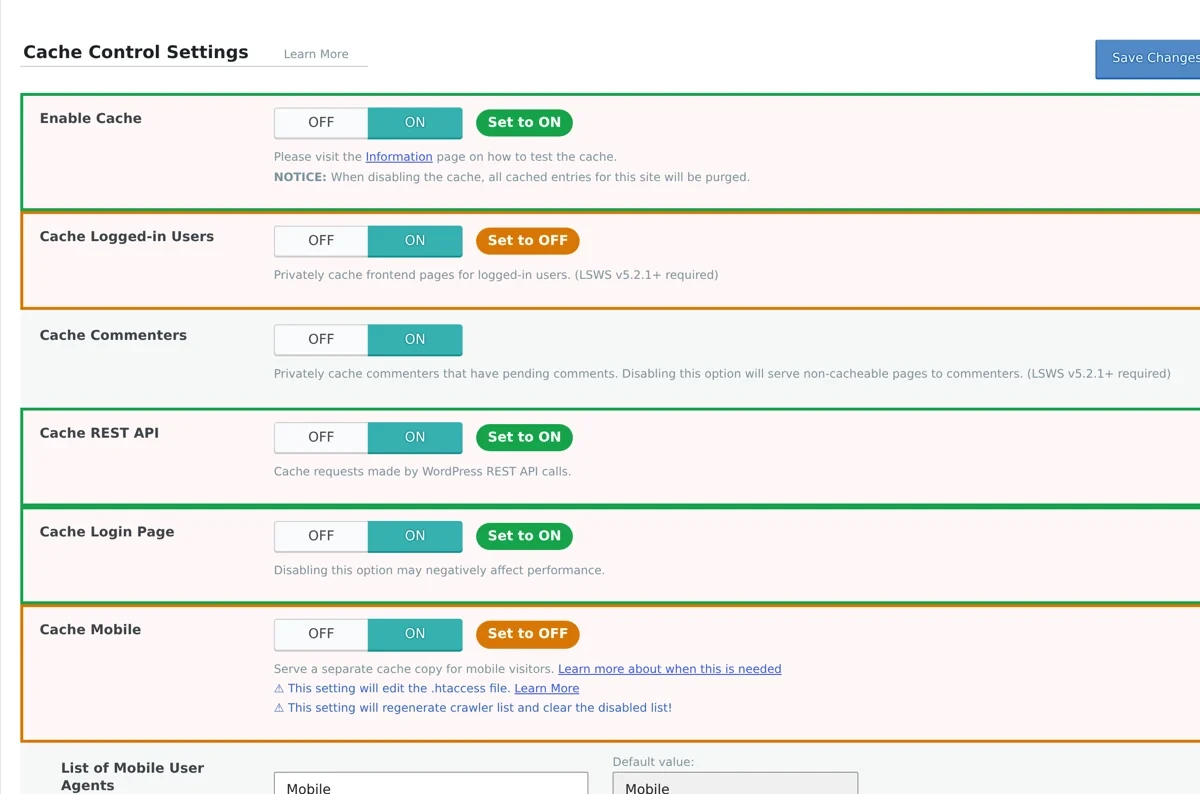Open the Information page link
Image resolution: width=1200 pixels, height=794 pixels.
[x=399, y=157]
